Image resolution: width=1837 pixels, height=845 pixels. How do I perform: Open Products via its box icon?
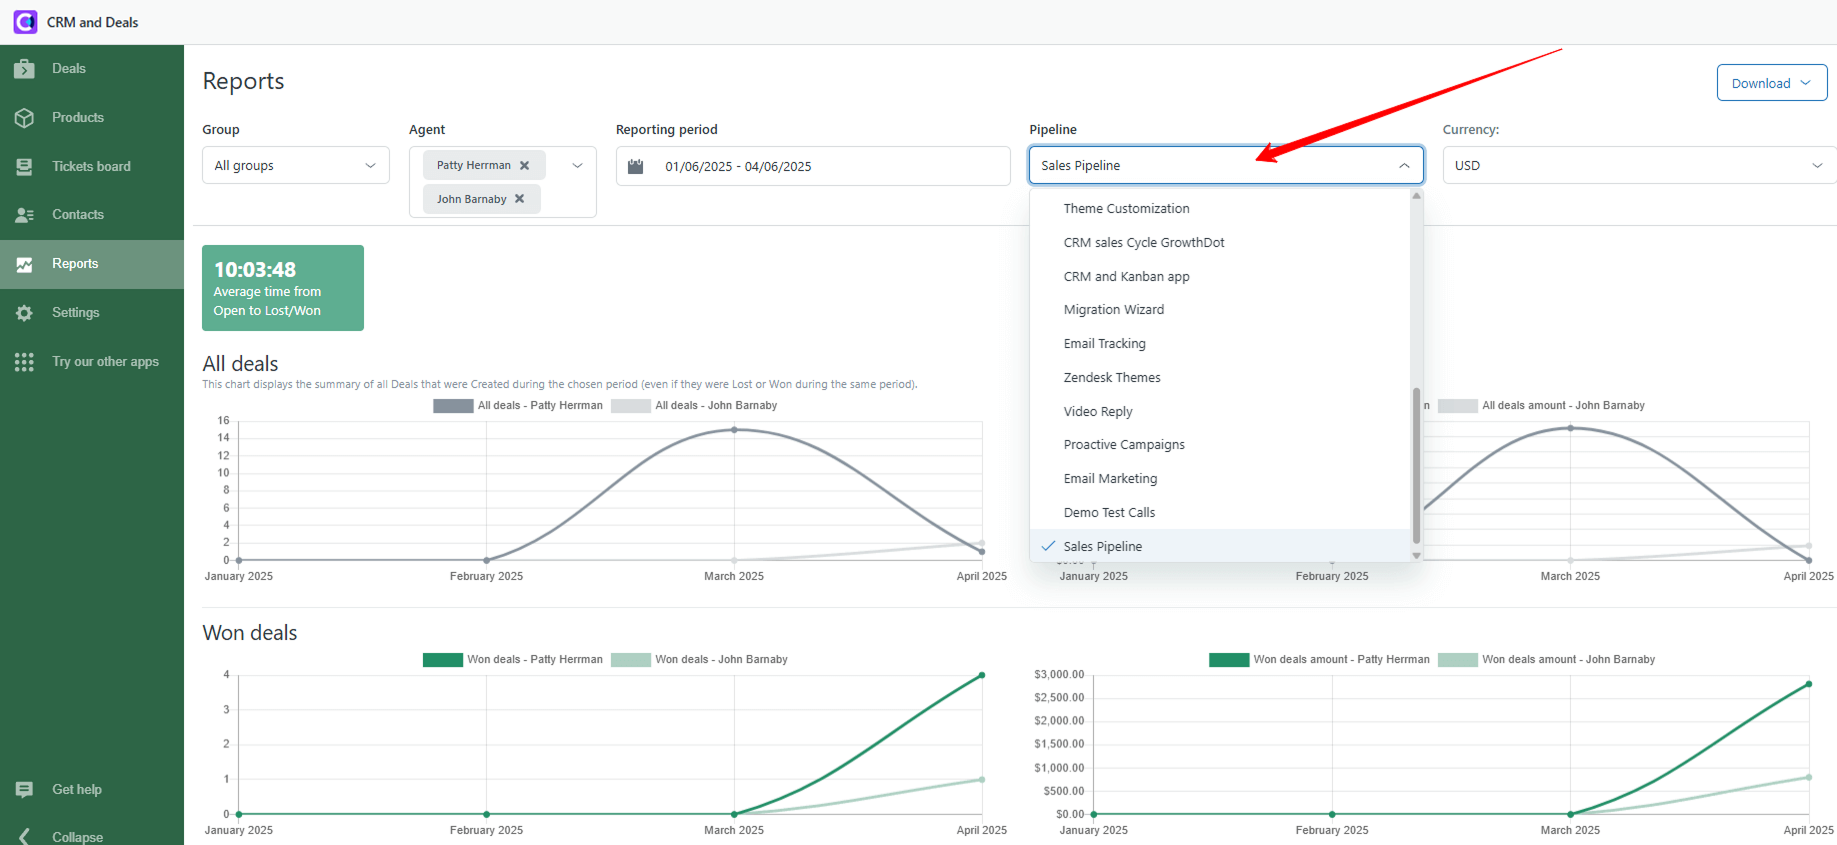pyautogui.click(x=25, y=118)
